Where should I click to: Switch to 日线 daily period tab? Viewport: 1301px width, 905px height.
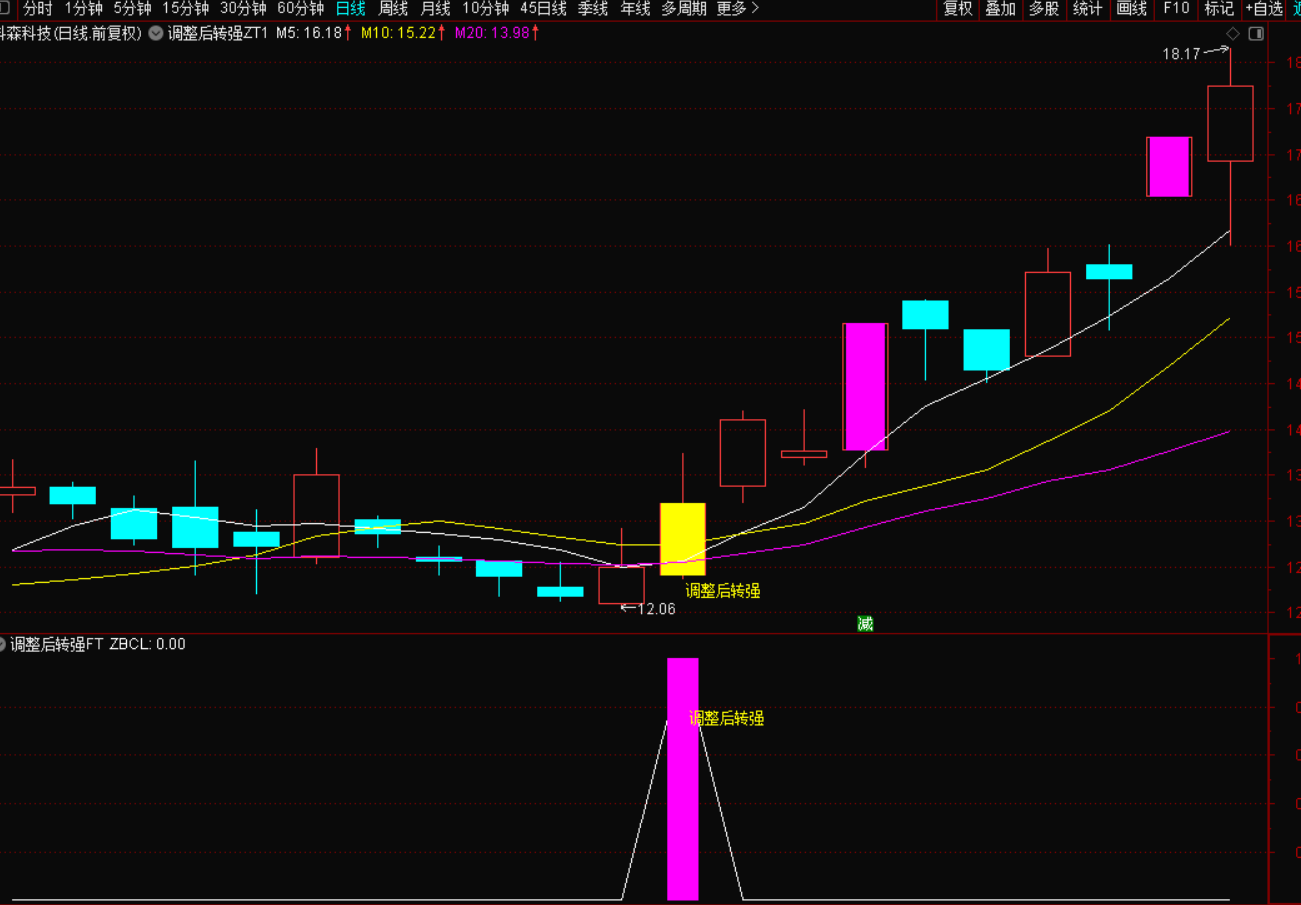tap(350, 9)
